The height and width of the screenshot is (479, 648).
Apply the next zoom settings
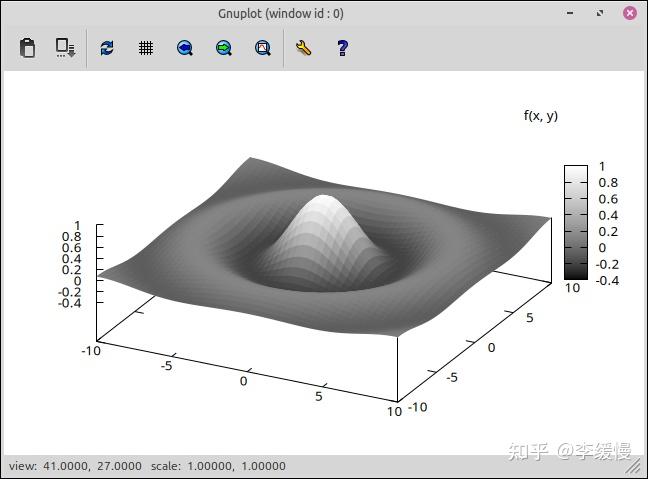(x=224, y=48)
